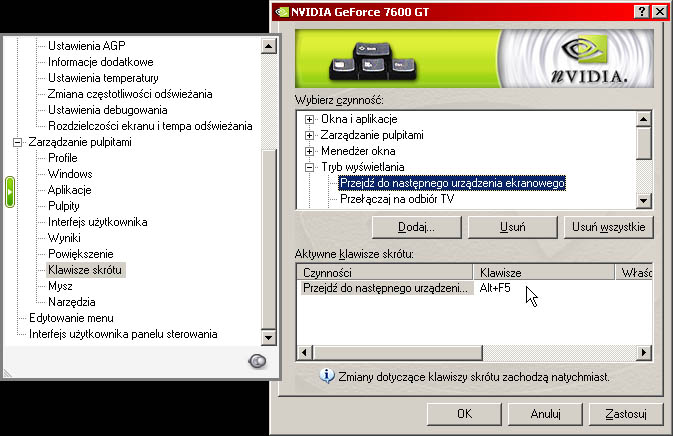Confirm with the OK button
The image size is (673, 436).
(464, 414)
